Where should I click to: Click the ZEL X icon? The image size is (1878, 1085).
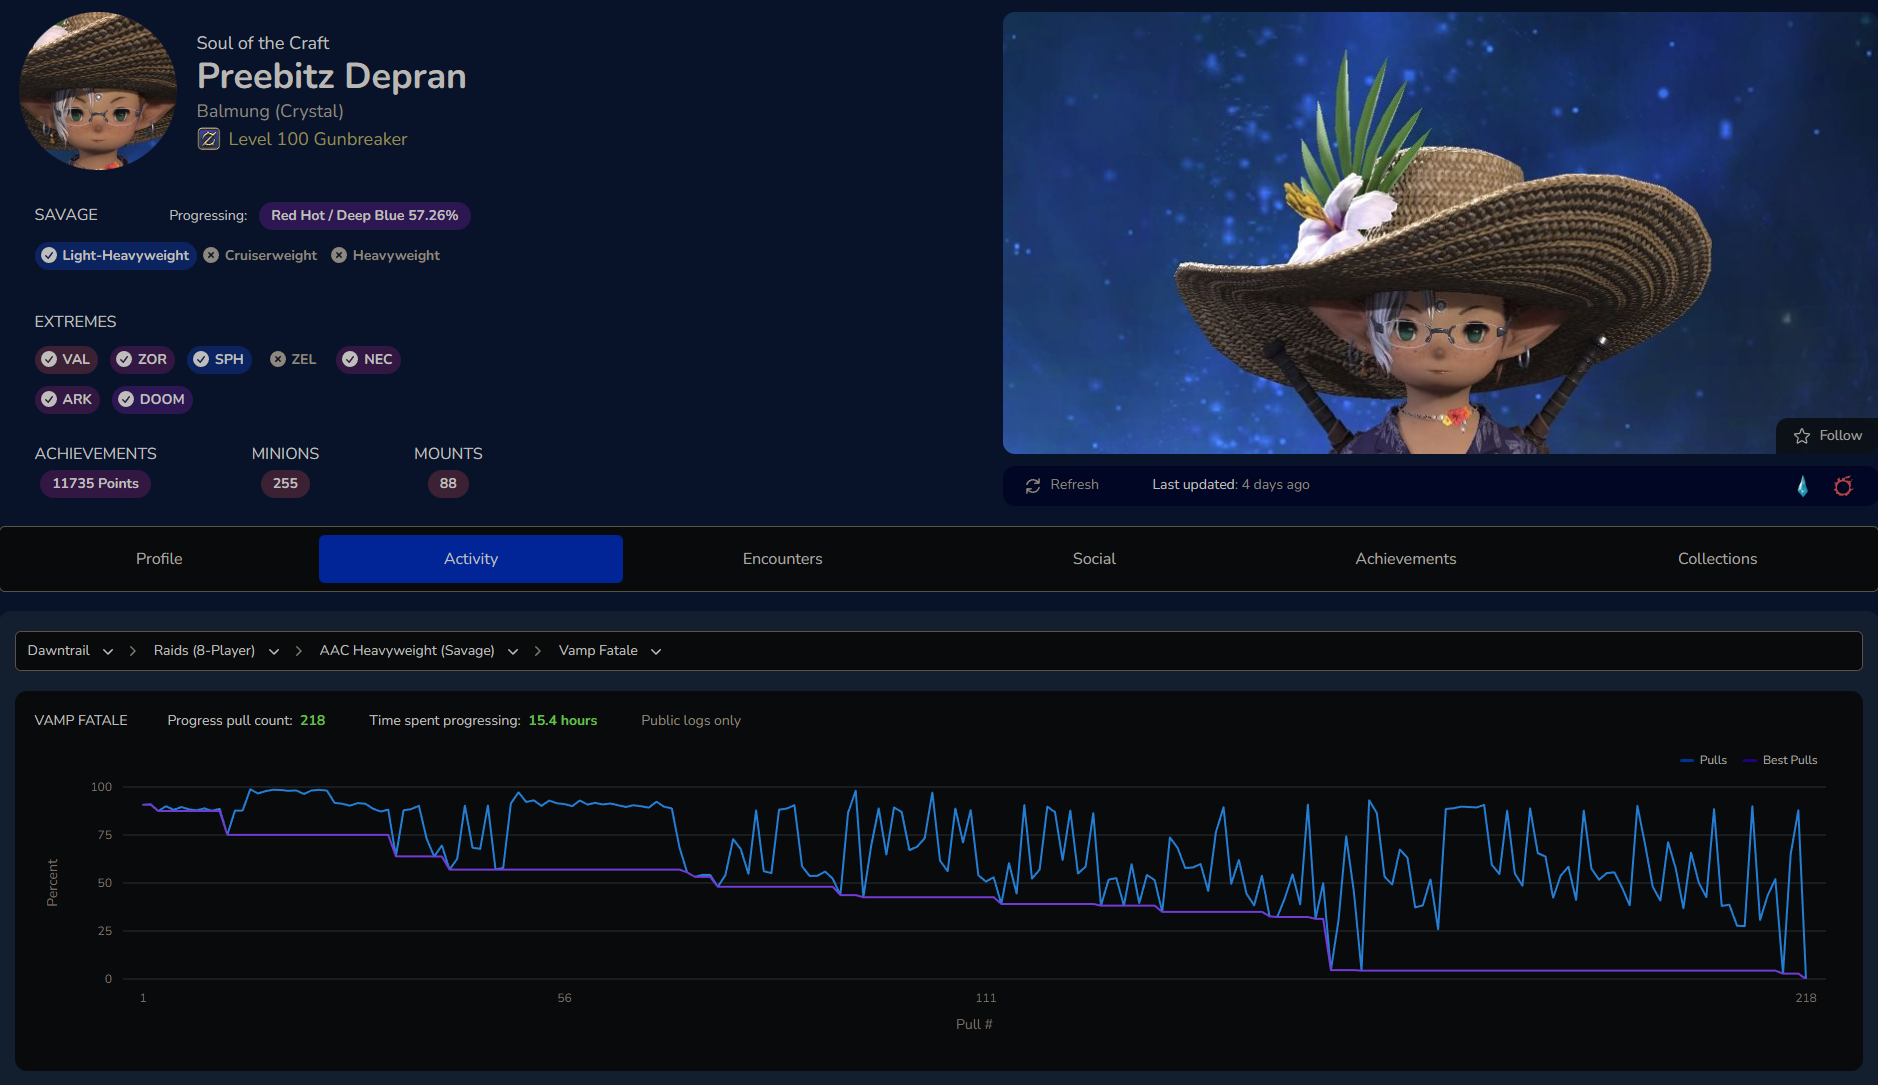278,359
